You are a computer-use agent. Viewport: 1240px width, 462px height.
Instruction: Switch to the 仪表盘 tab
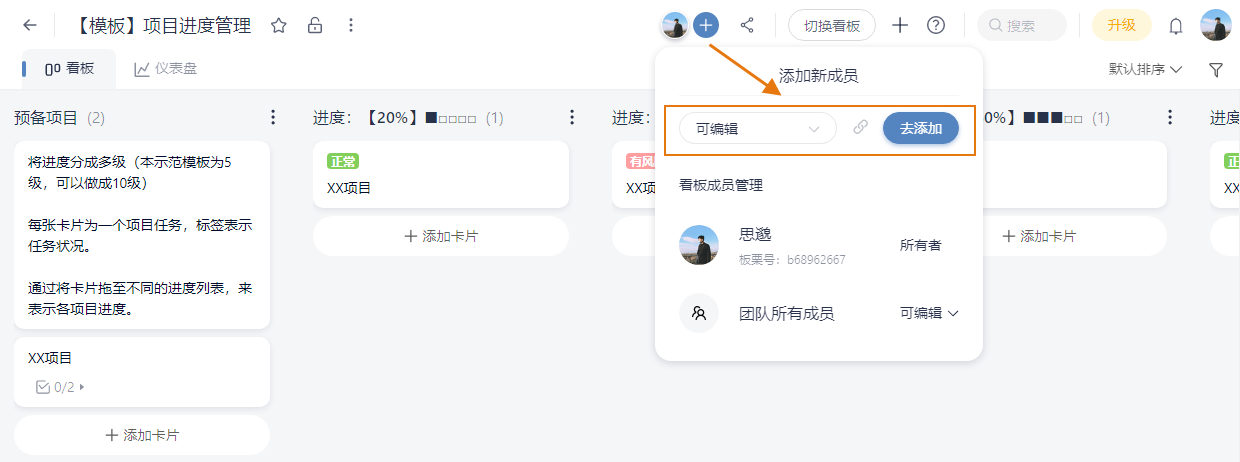(x=166, y=69)
